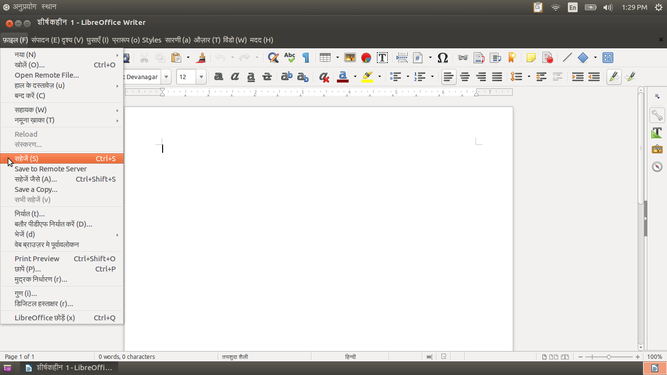Select the Line drawing tool
The image size is (667, 375).
(x=567, y=57)
